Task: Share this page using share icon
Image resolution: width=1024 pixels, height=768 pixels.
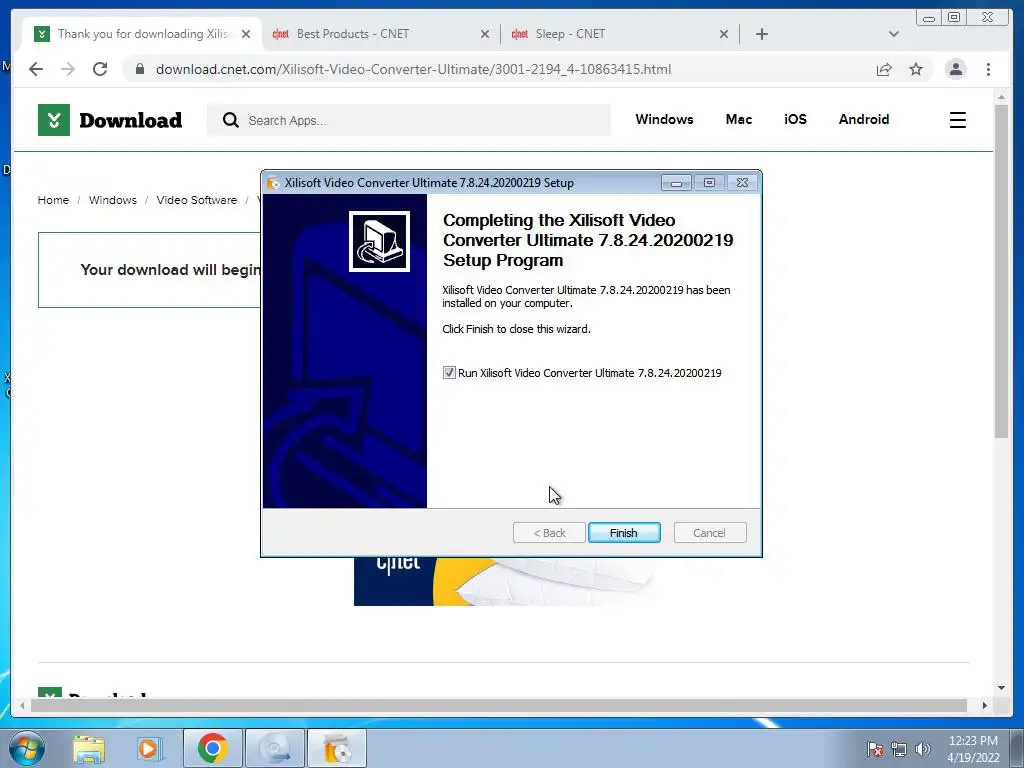Action: click(x=884, y=69)
